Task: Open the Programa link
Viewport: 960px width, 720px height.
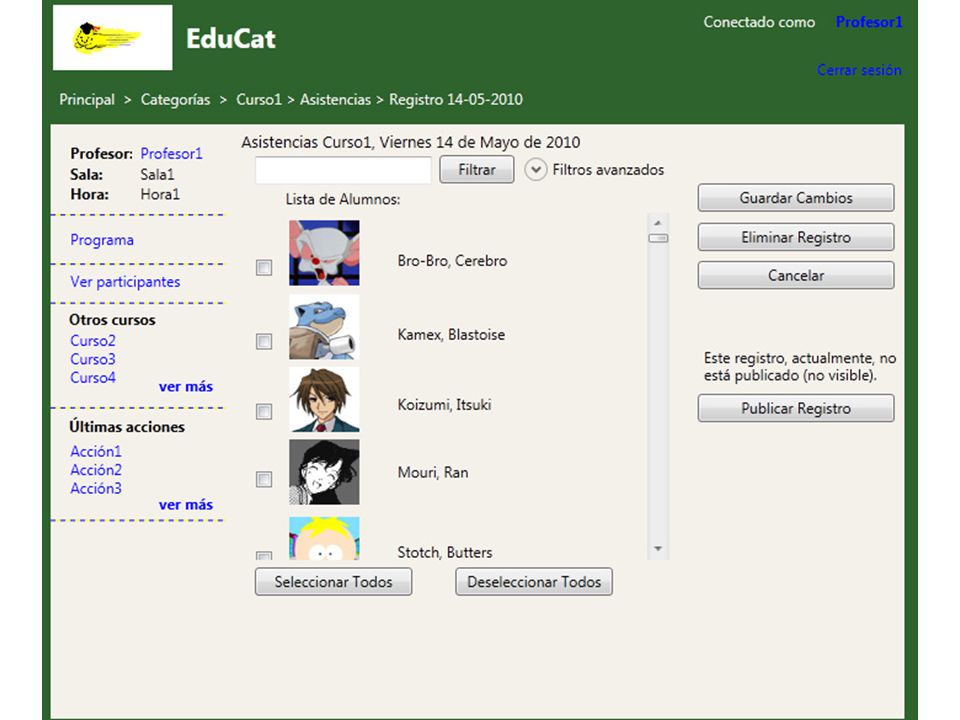Action: point(102,240)
